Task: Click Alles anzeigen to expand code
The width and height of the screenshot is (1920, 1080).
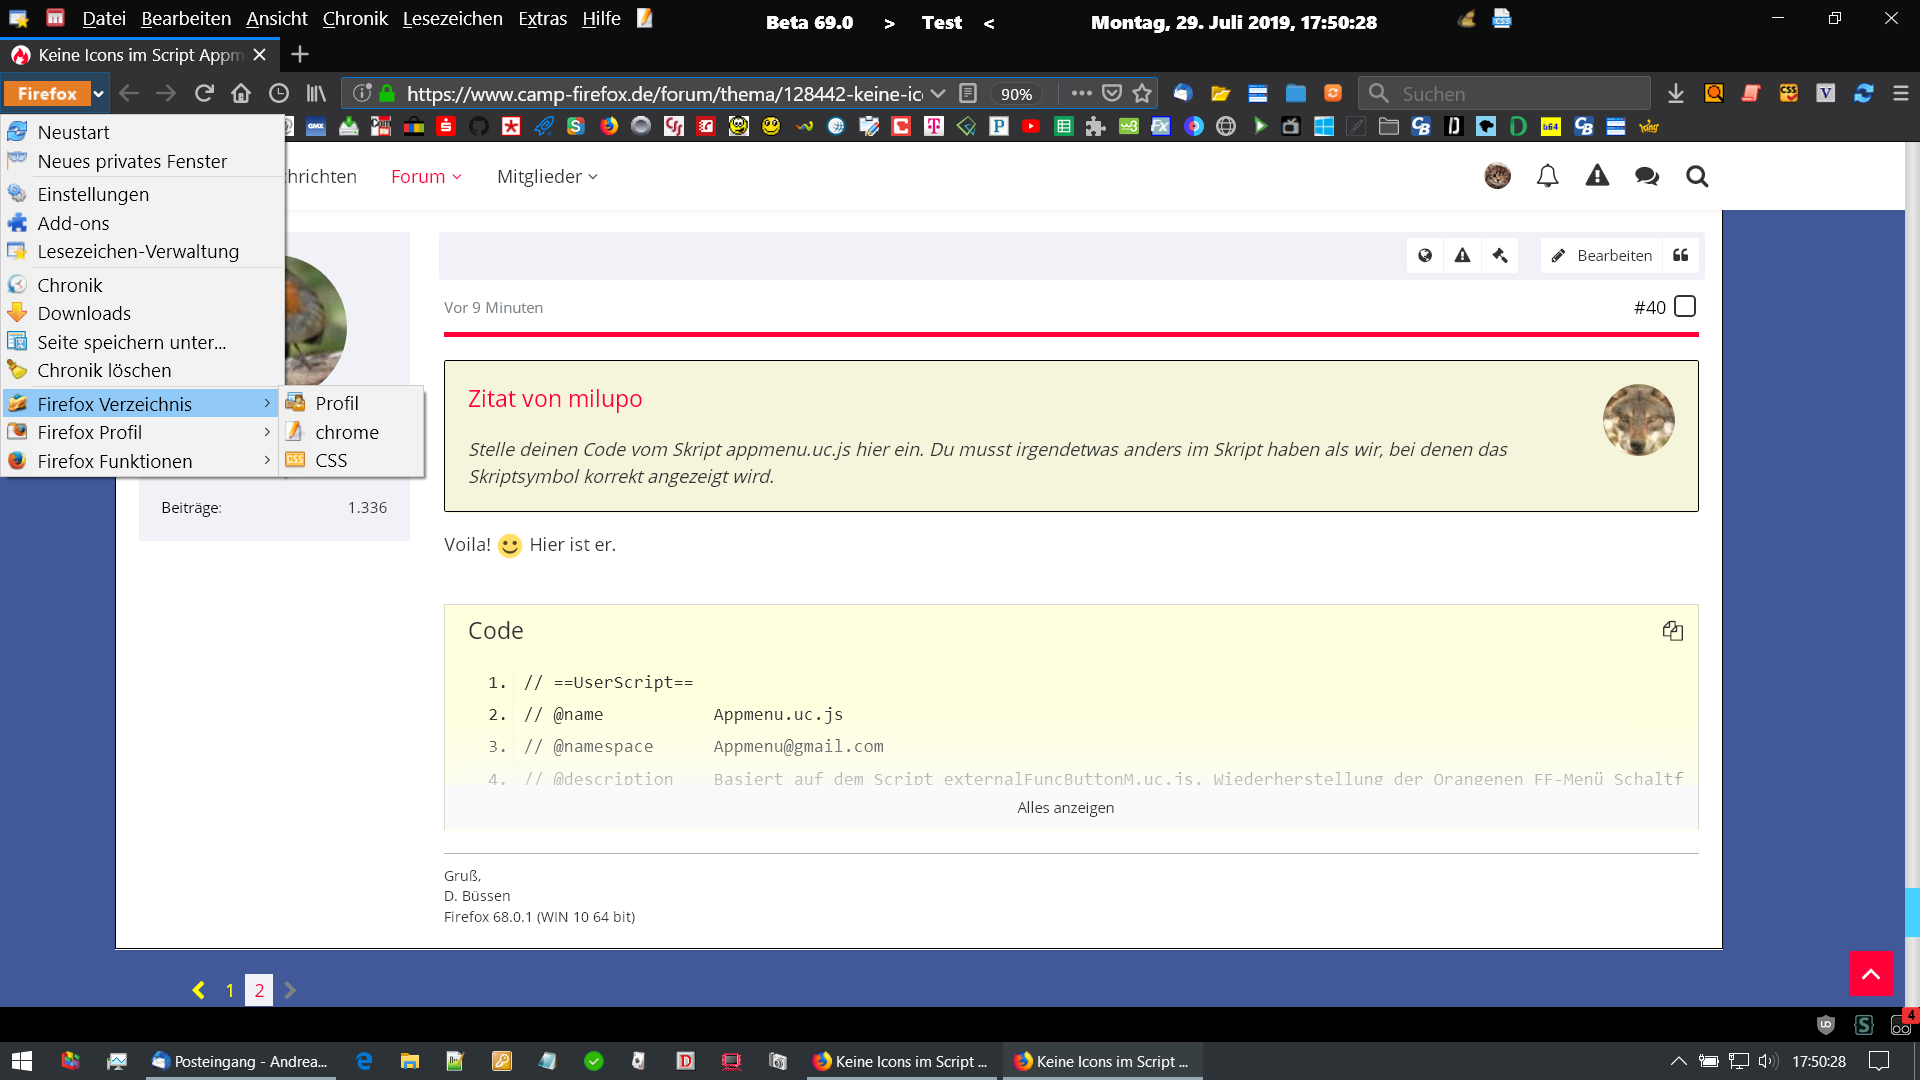Action: click(1065, 807)
